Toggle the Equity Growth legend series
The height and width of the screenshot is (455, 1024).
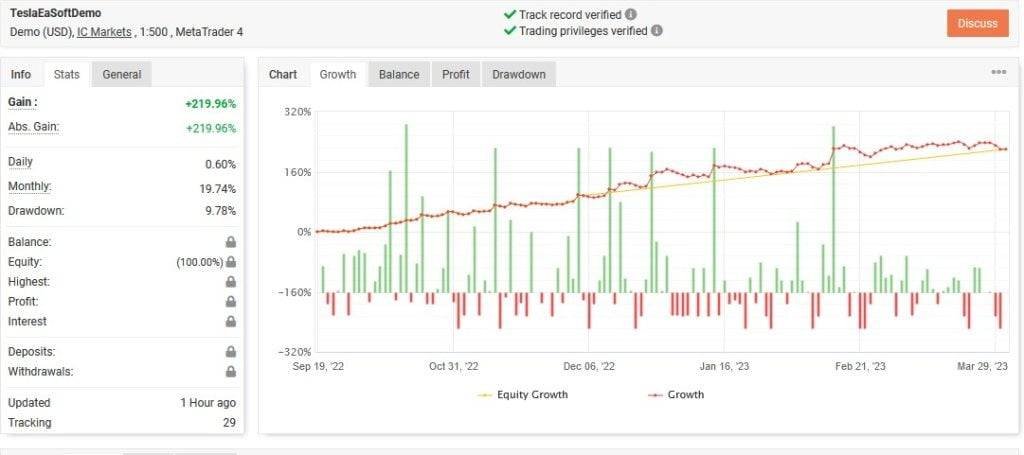point(523,395)
